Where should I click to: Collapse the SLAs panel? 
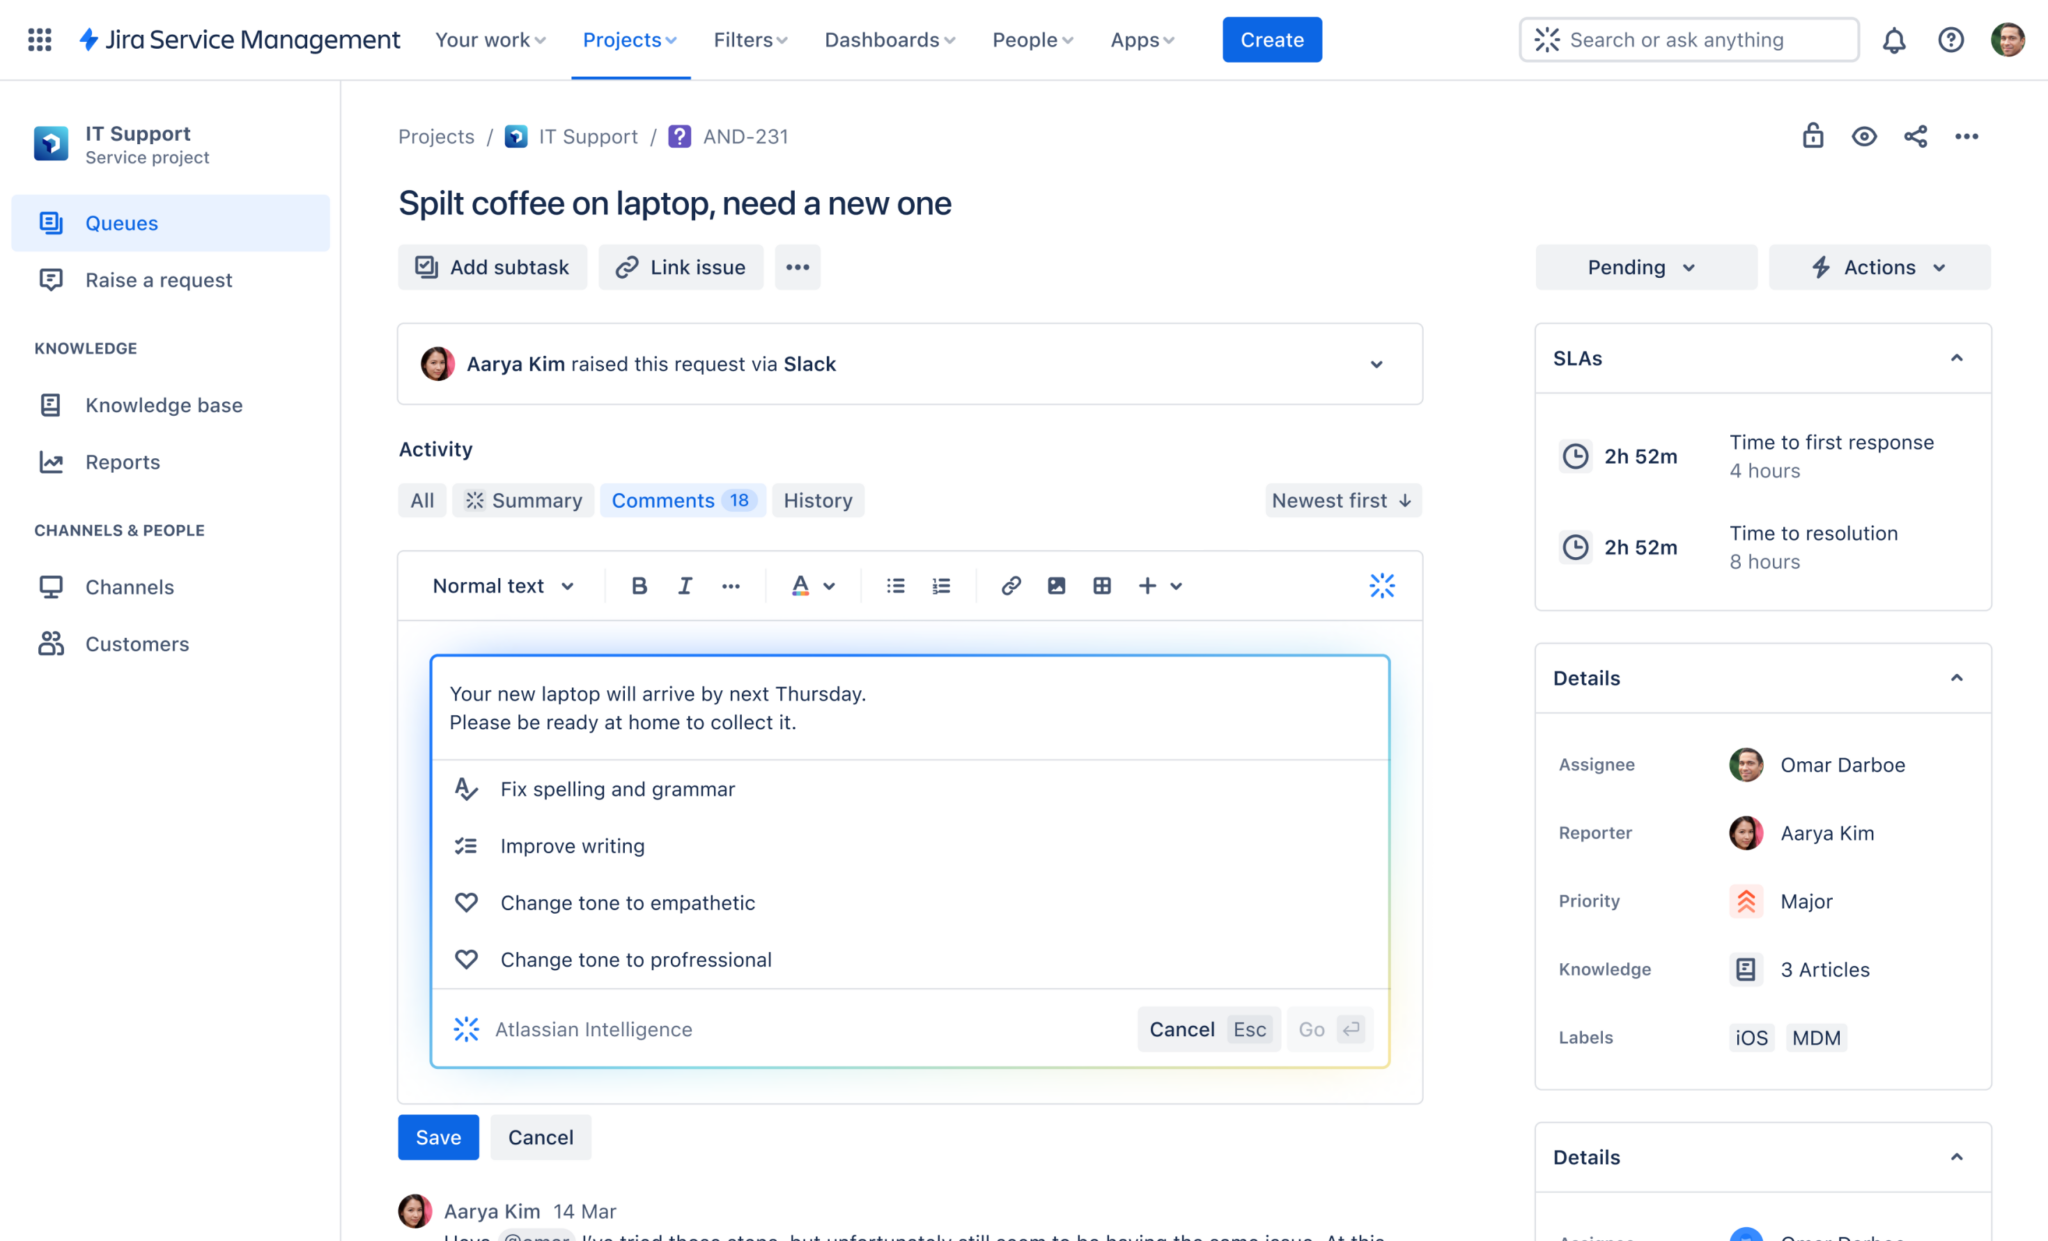(x=1956, y=358)
